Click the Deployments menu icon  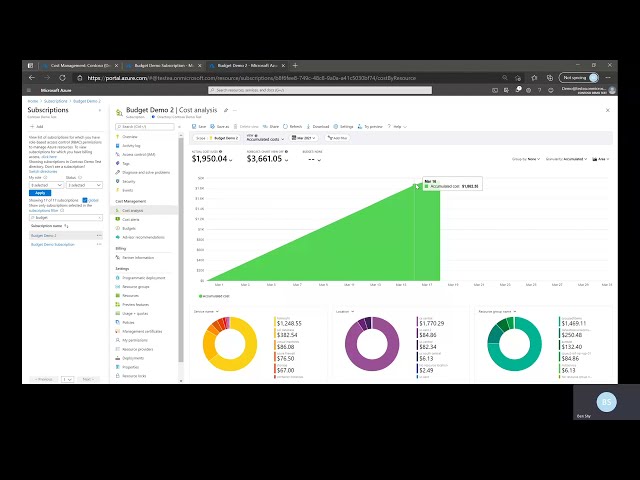(x=118, y=358)
